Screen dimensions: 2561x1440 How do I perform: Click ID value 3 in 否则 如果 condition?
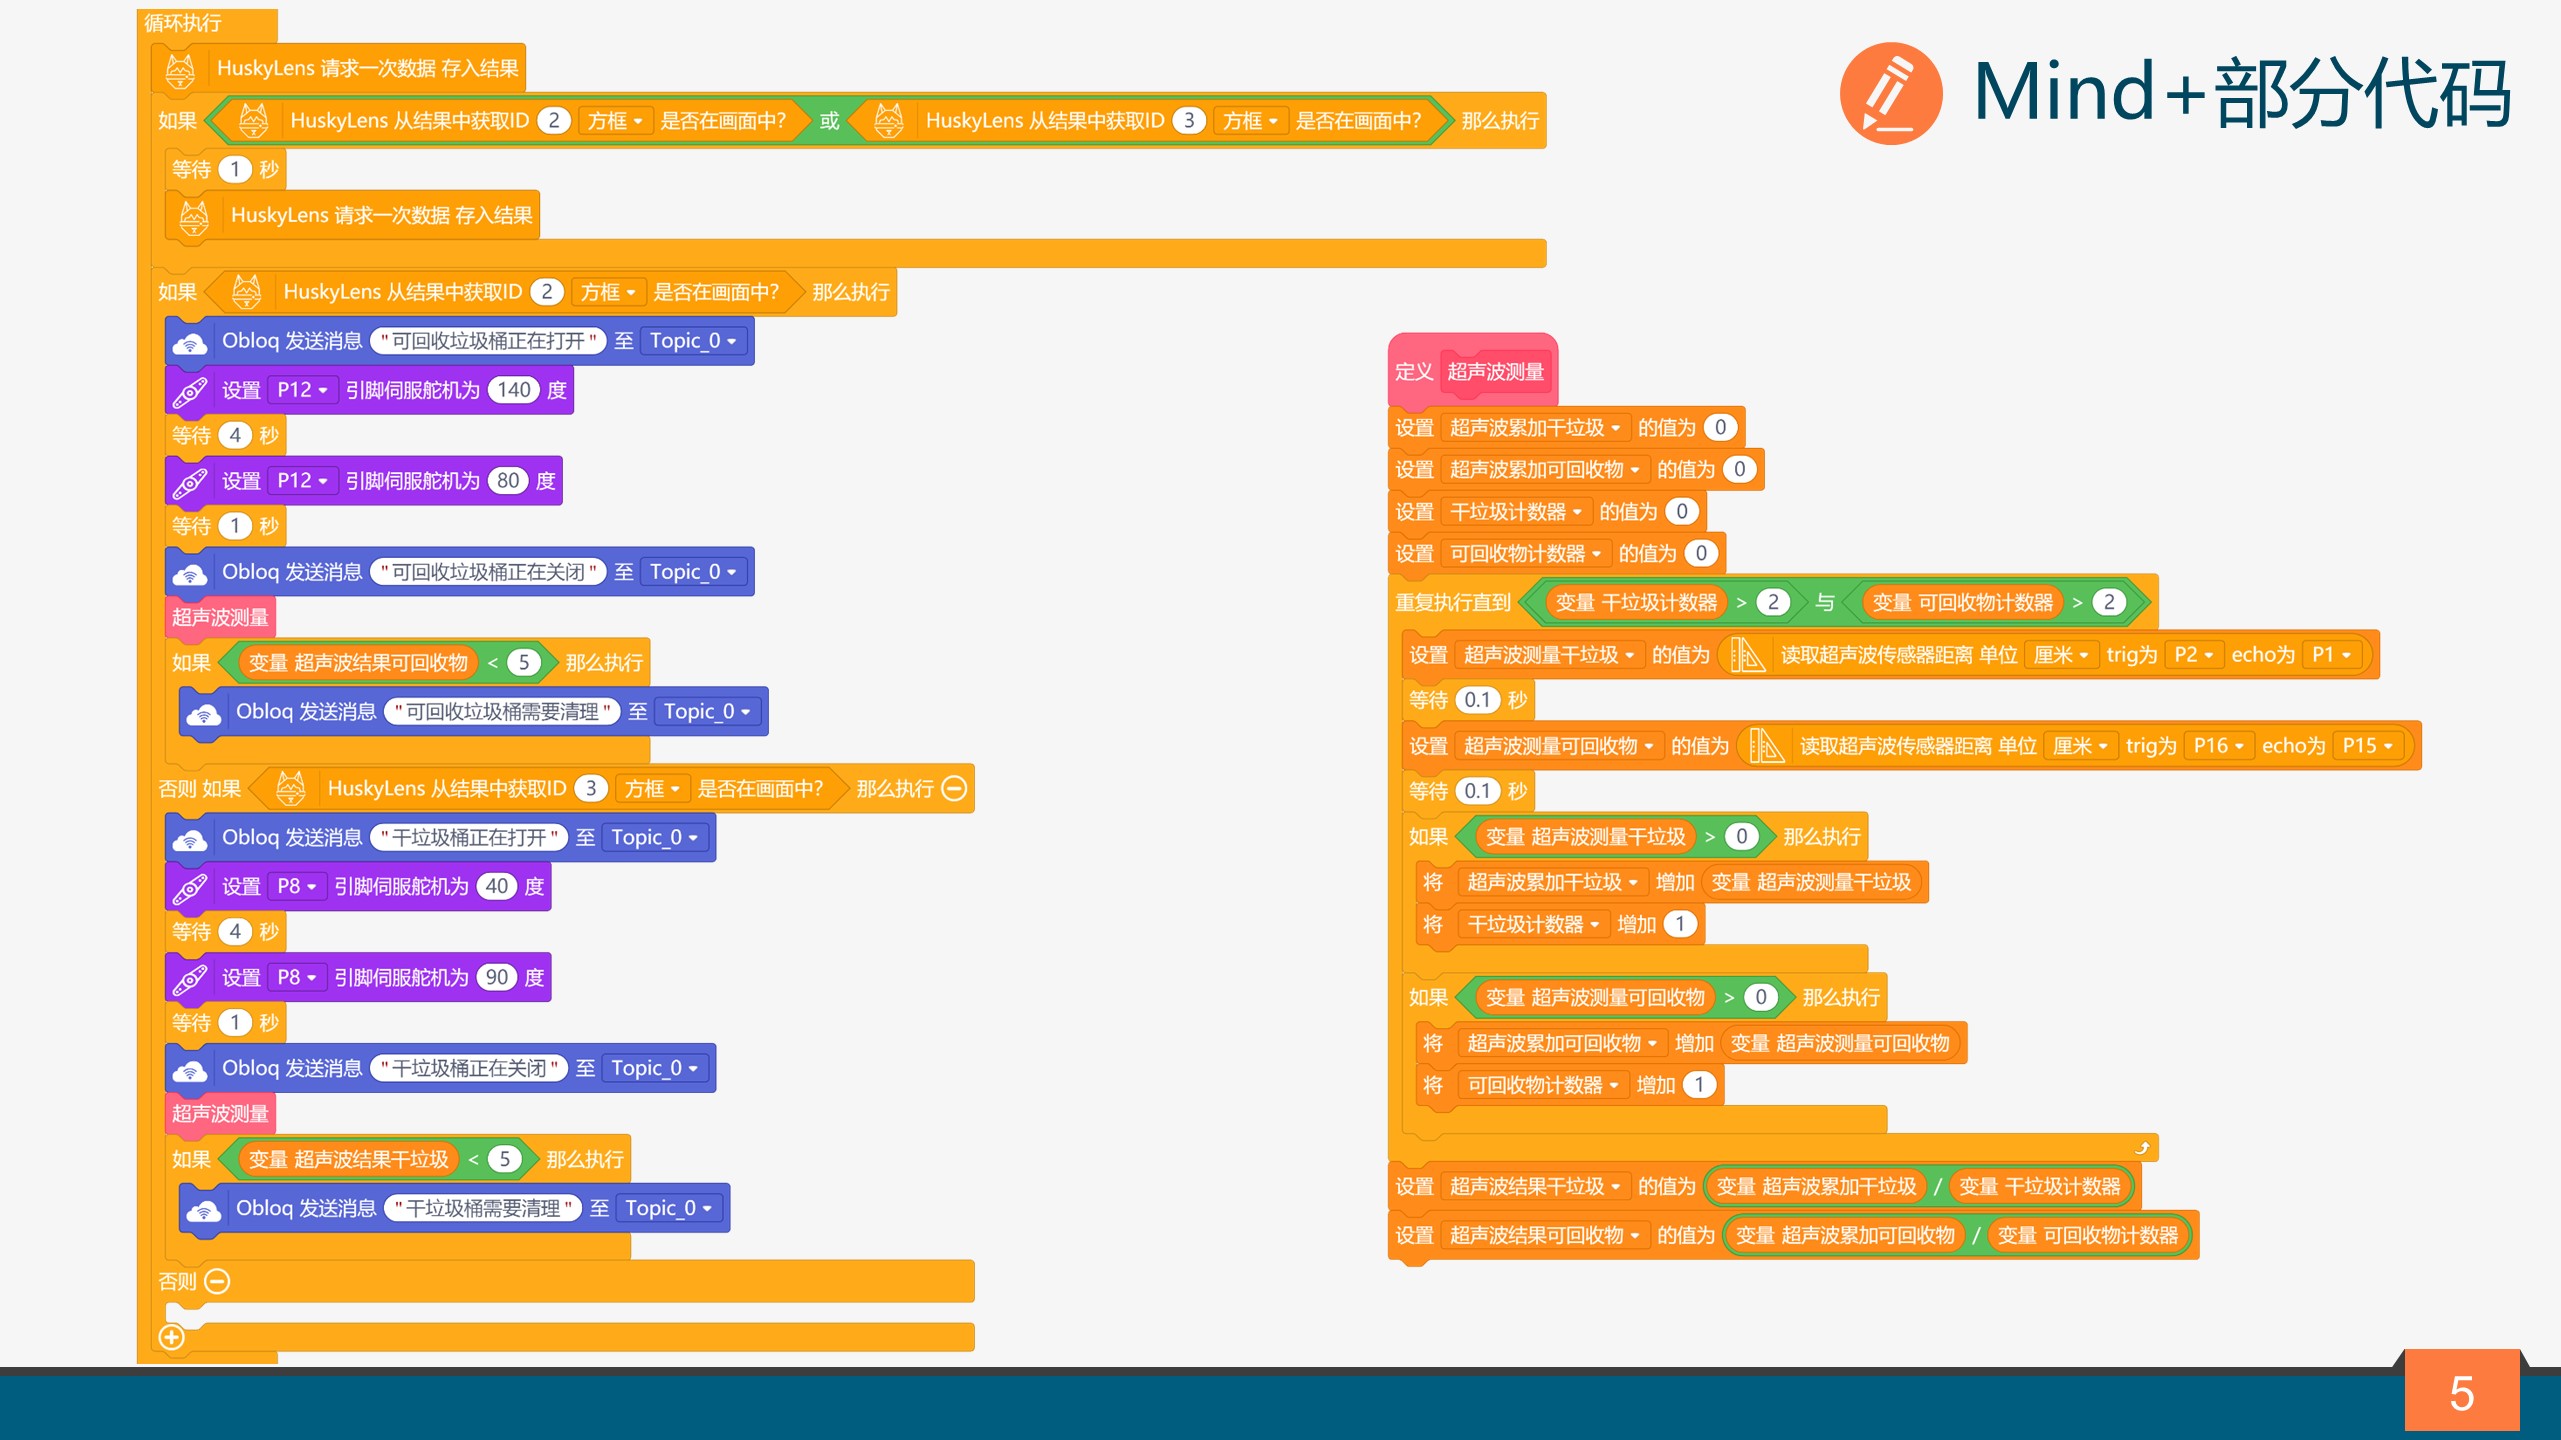click(591, 789)
